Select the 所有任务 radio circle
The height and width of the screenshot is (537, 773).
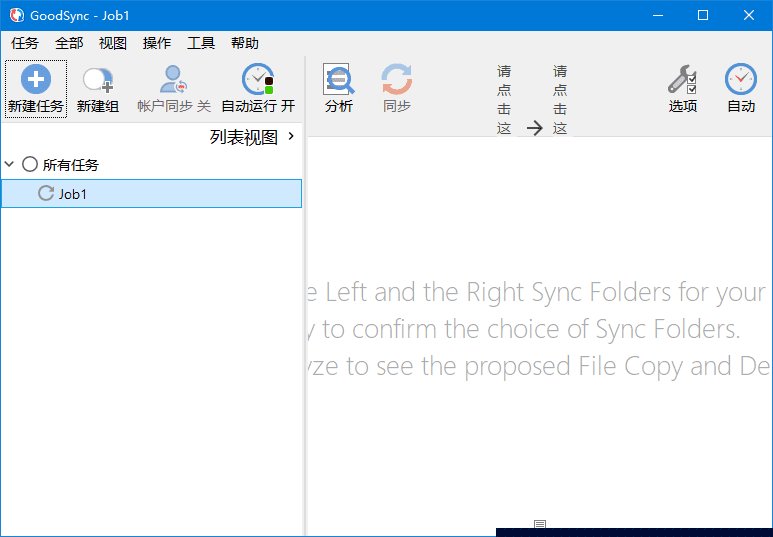click(30, 164)
